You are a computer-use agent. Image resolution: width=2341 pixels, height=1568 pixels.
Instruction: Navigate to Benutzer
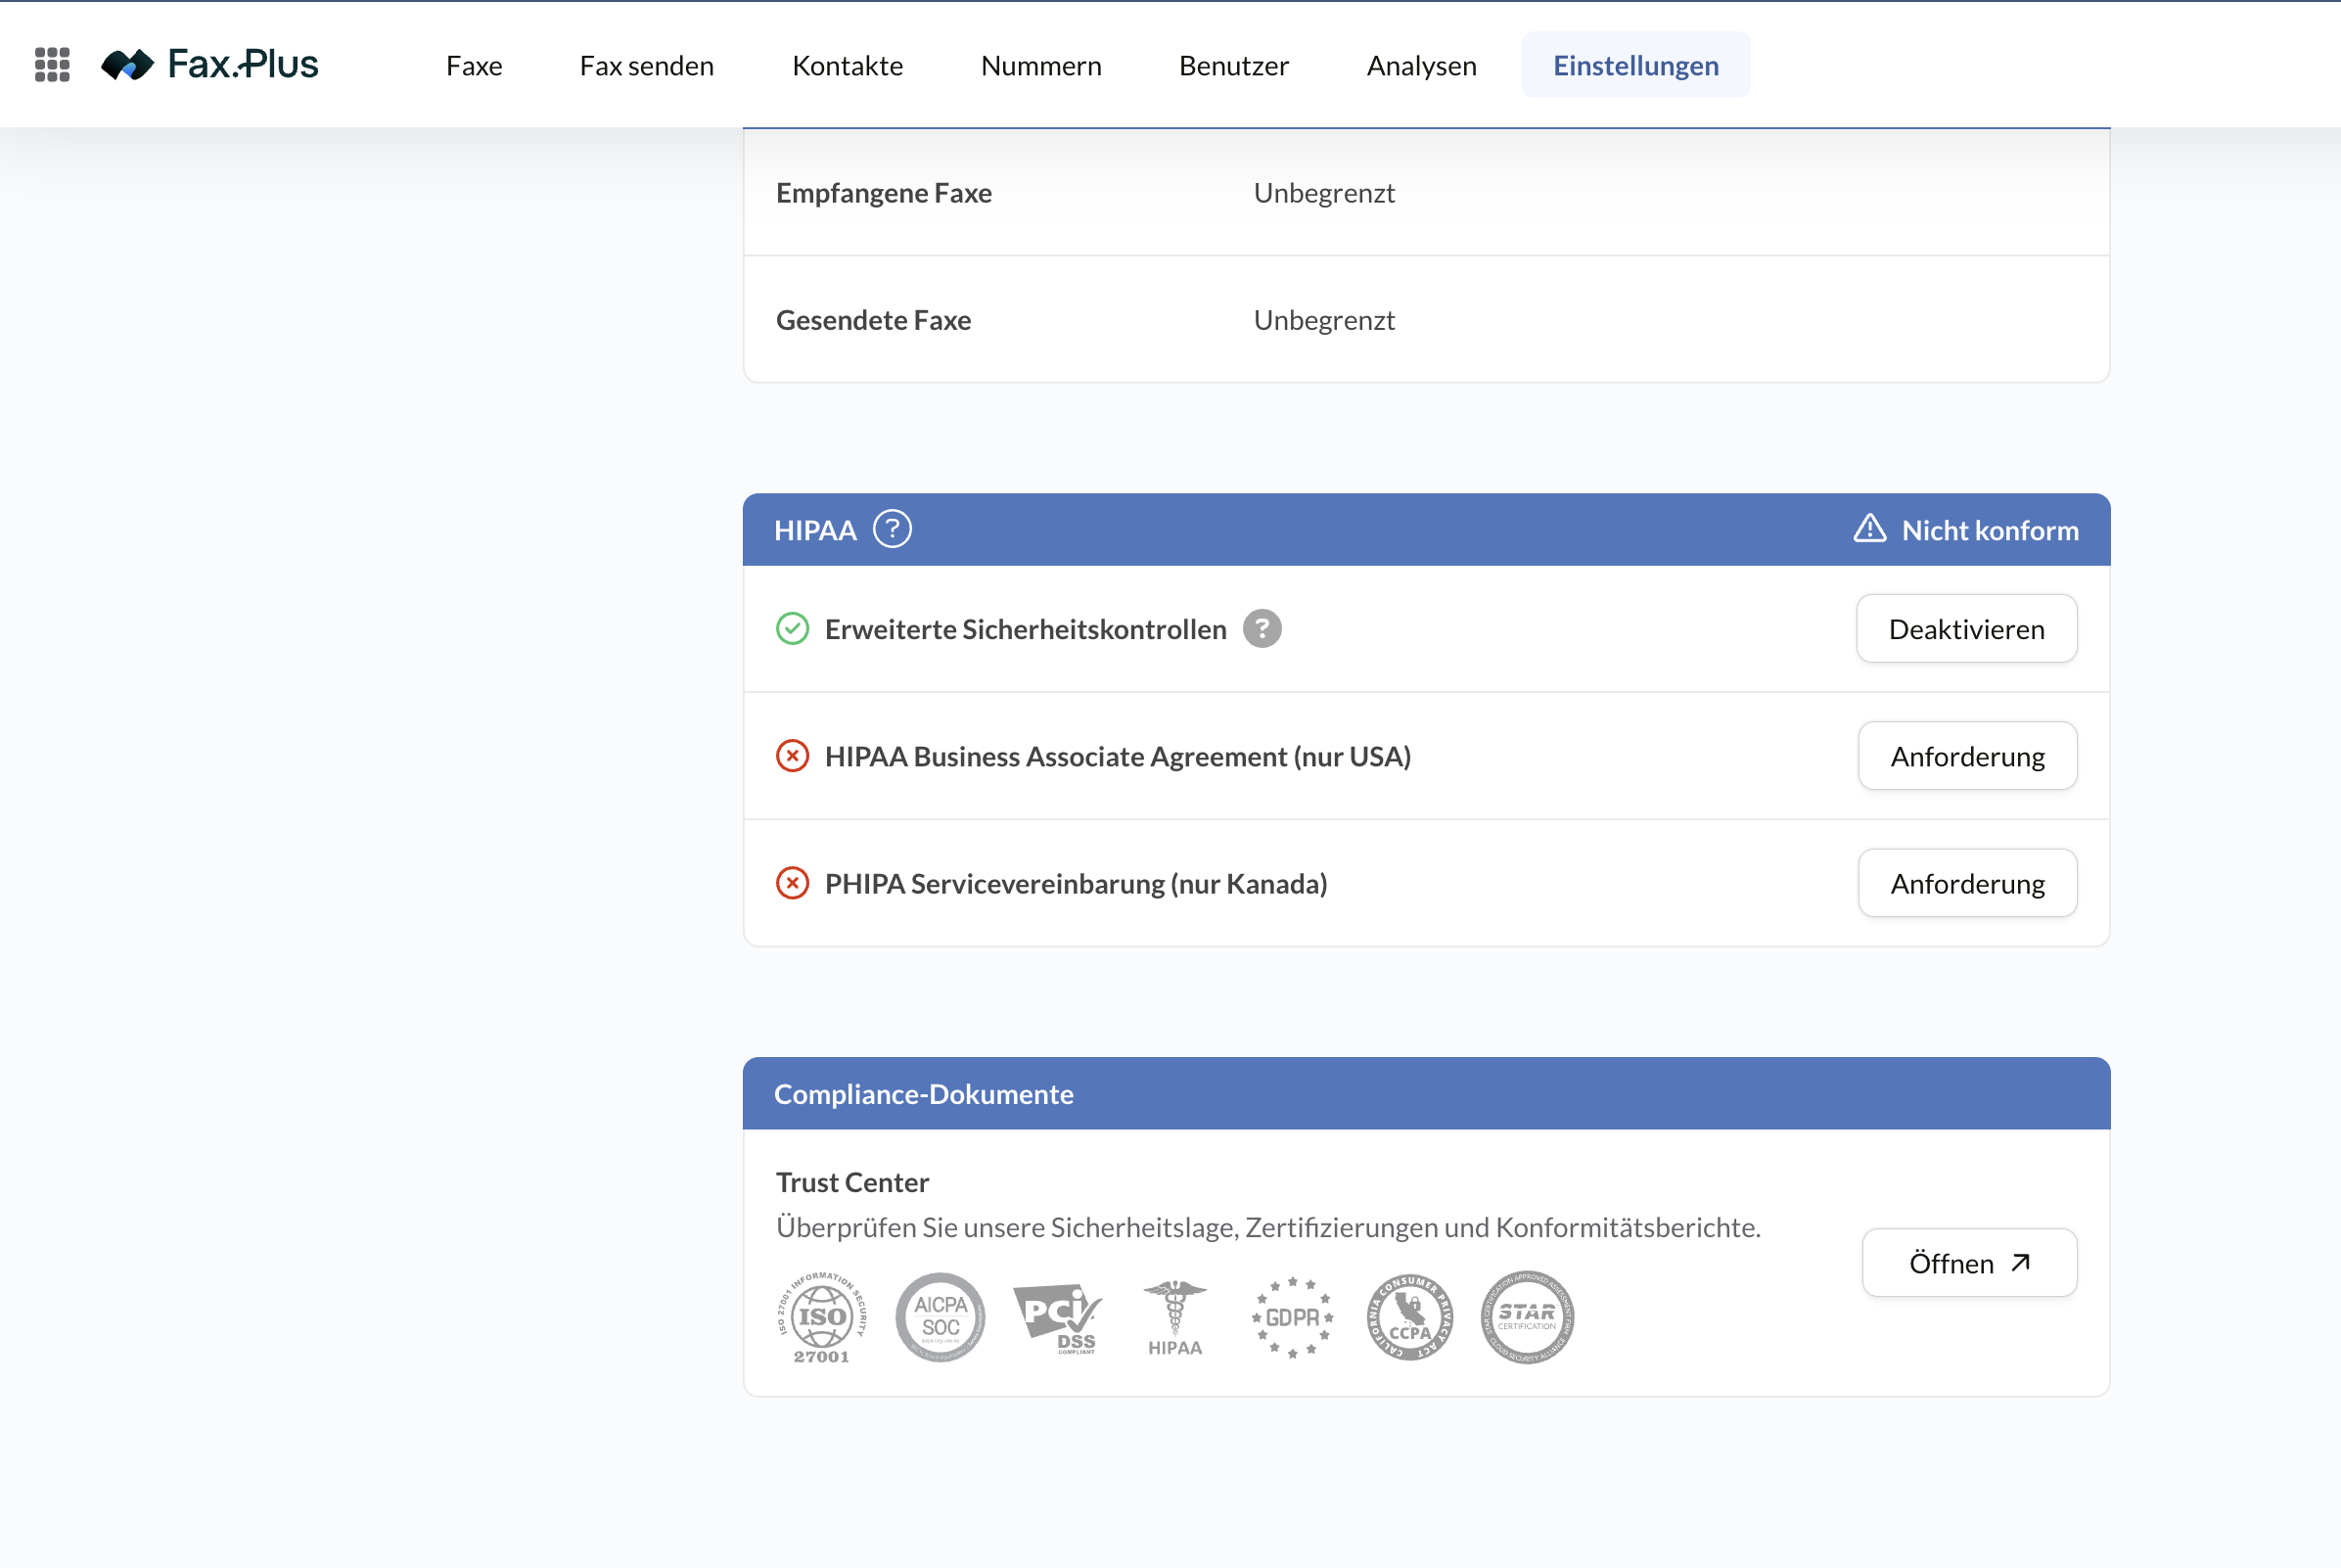(x=1234, y=65)
